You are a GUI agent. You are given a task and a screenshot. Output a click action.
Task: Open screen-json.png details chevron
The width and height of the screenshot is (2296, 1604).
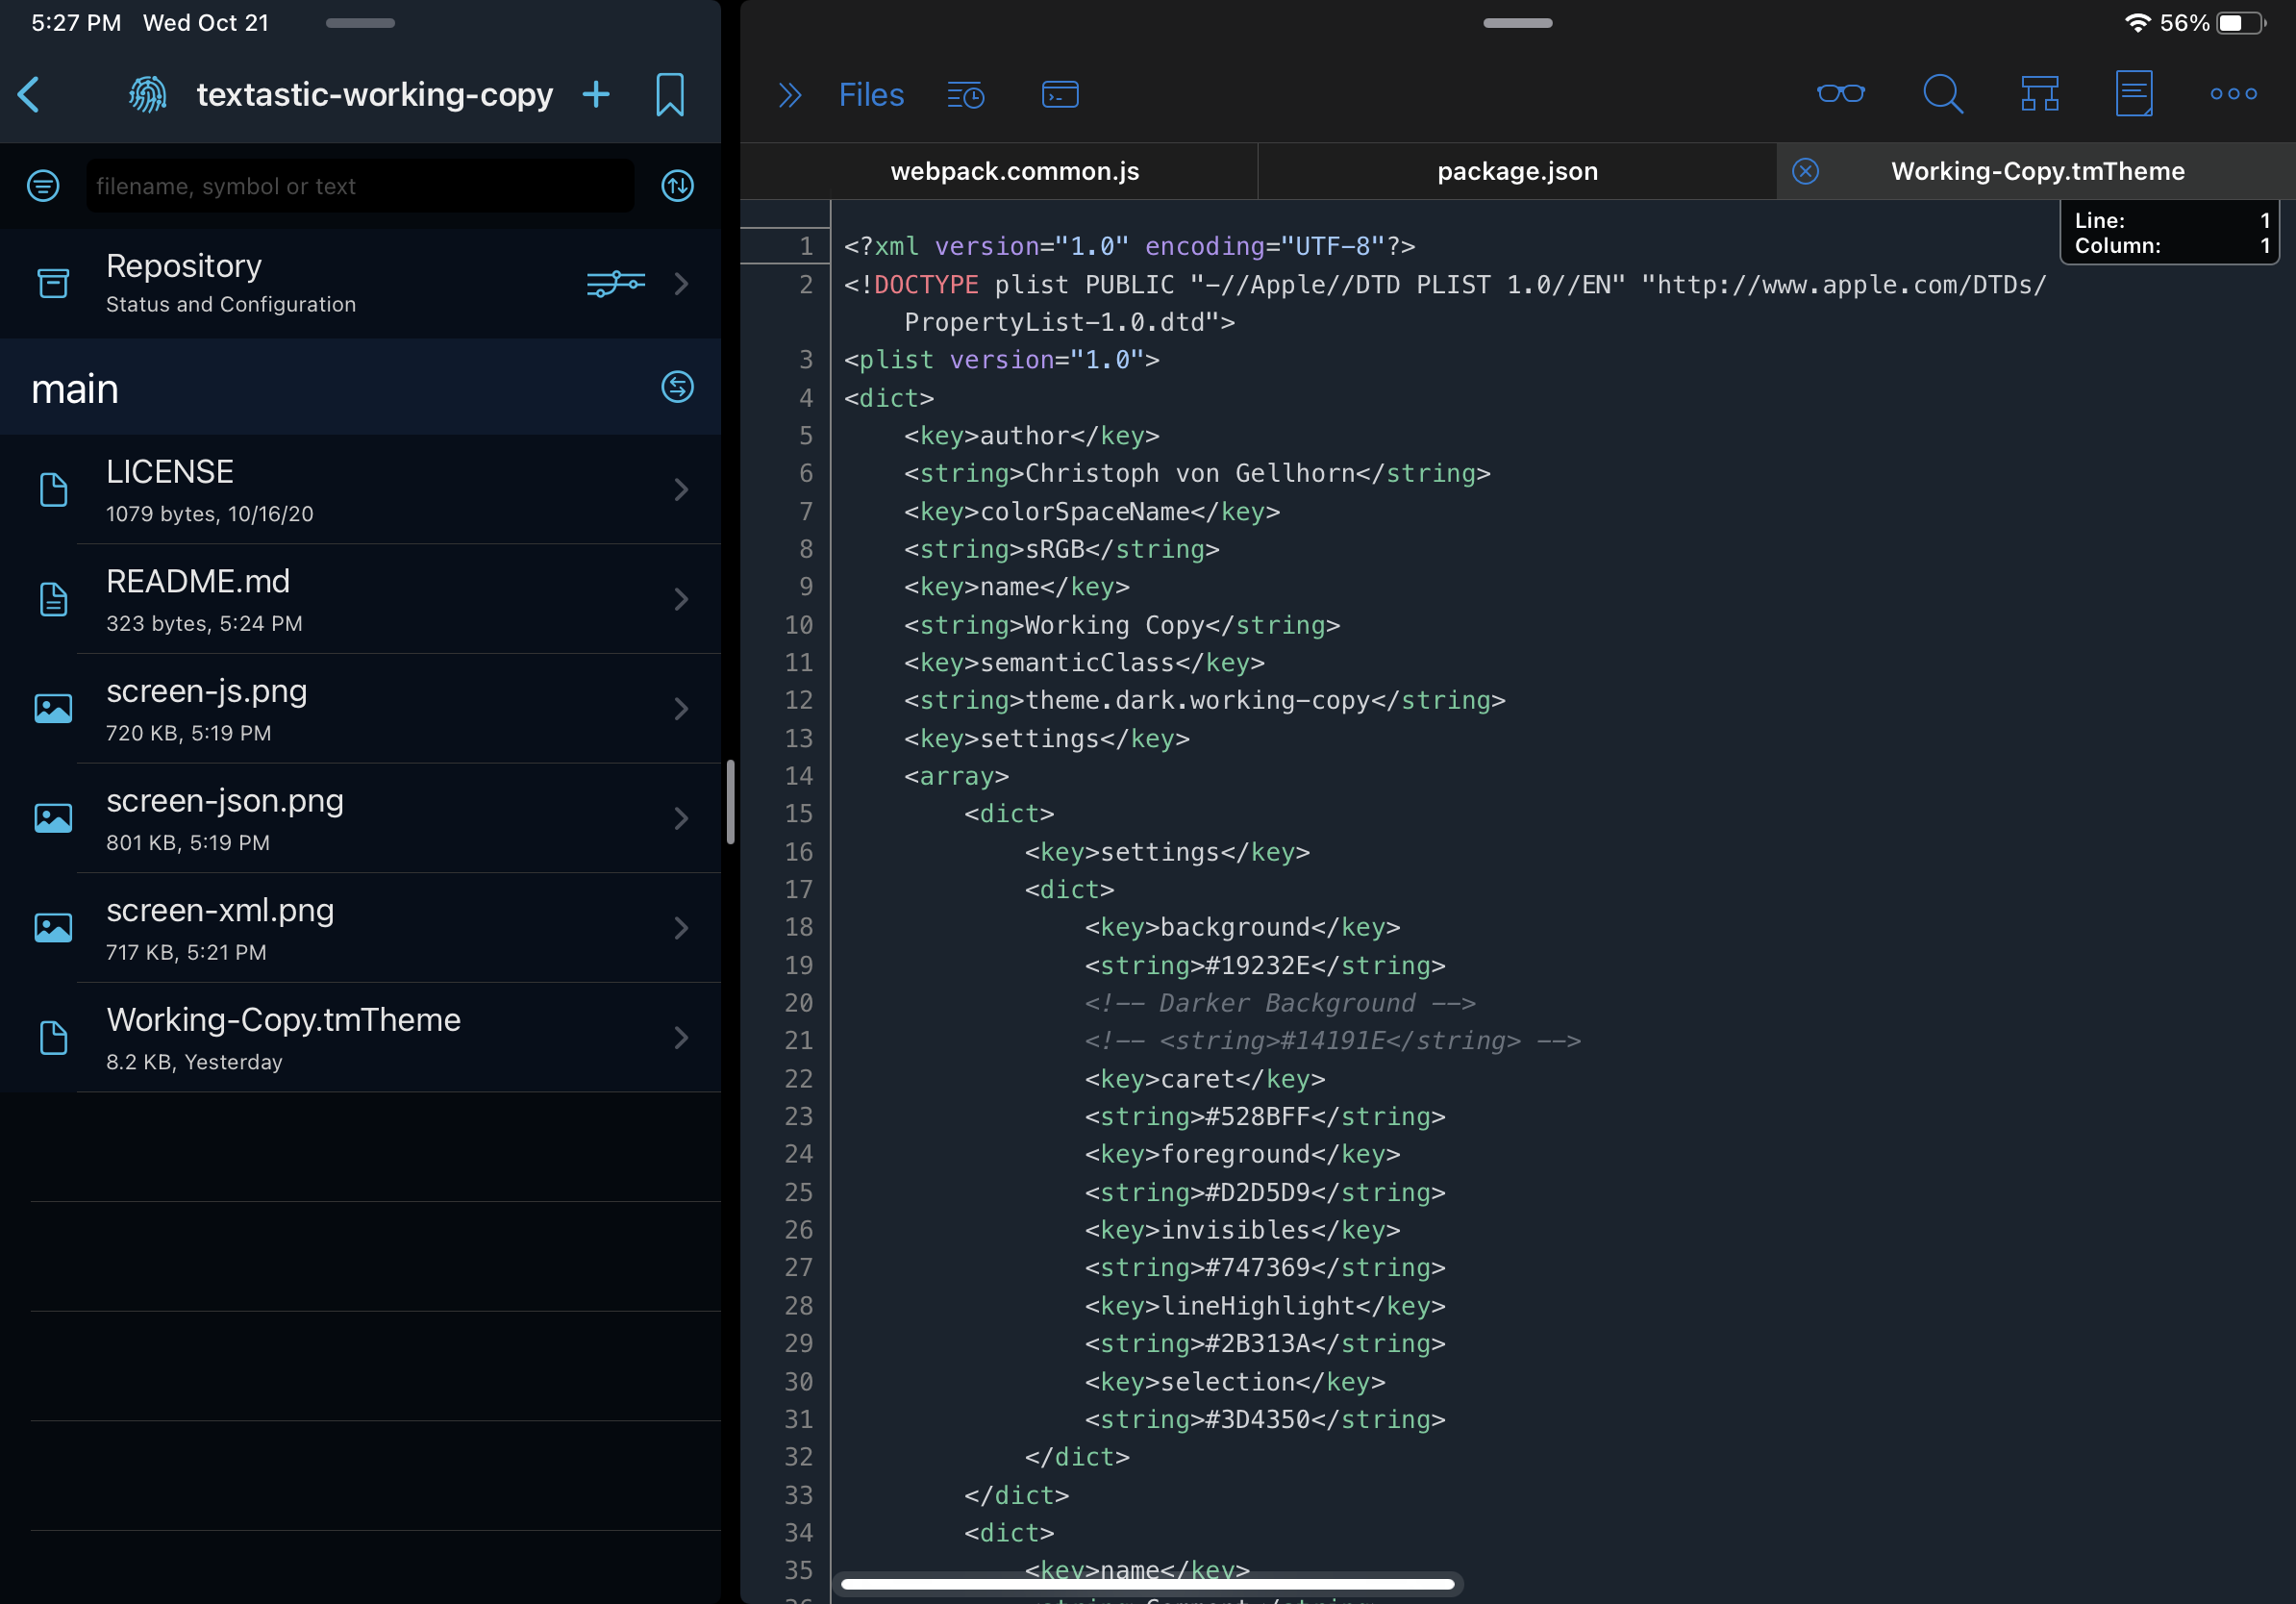tap(681, 819)
